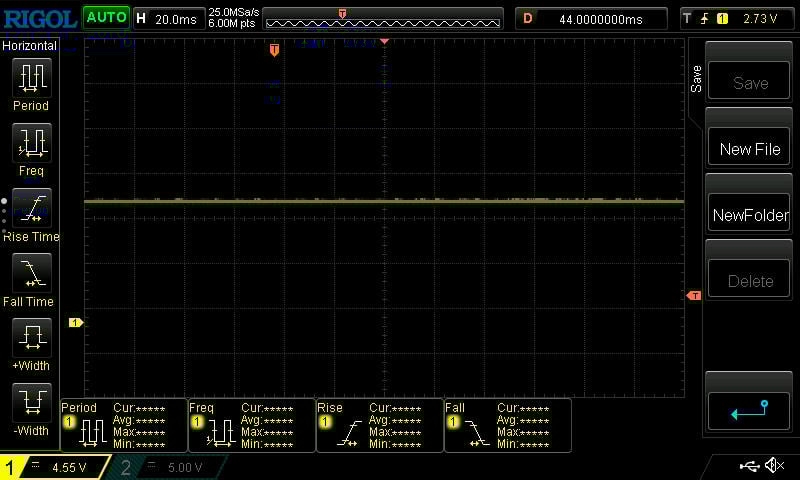The image size is (800, 480).
Task: Toggle the muted speaker icon
Action: click(774, 465)
